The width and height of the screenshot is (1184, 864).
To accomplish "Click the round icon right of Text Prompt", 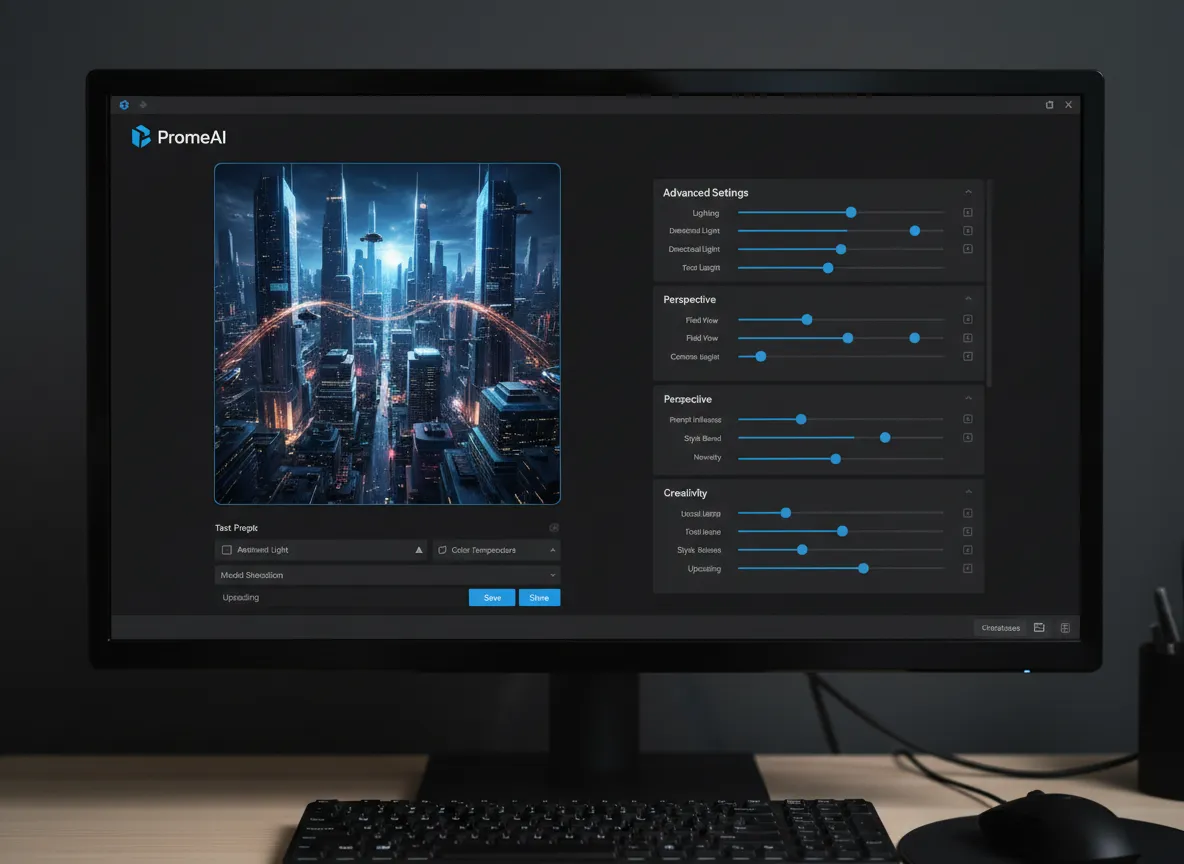I will pyautogui.click(x=554, y=528).
